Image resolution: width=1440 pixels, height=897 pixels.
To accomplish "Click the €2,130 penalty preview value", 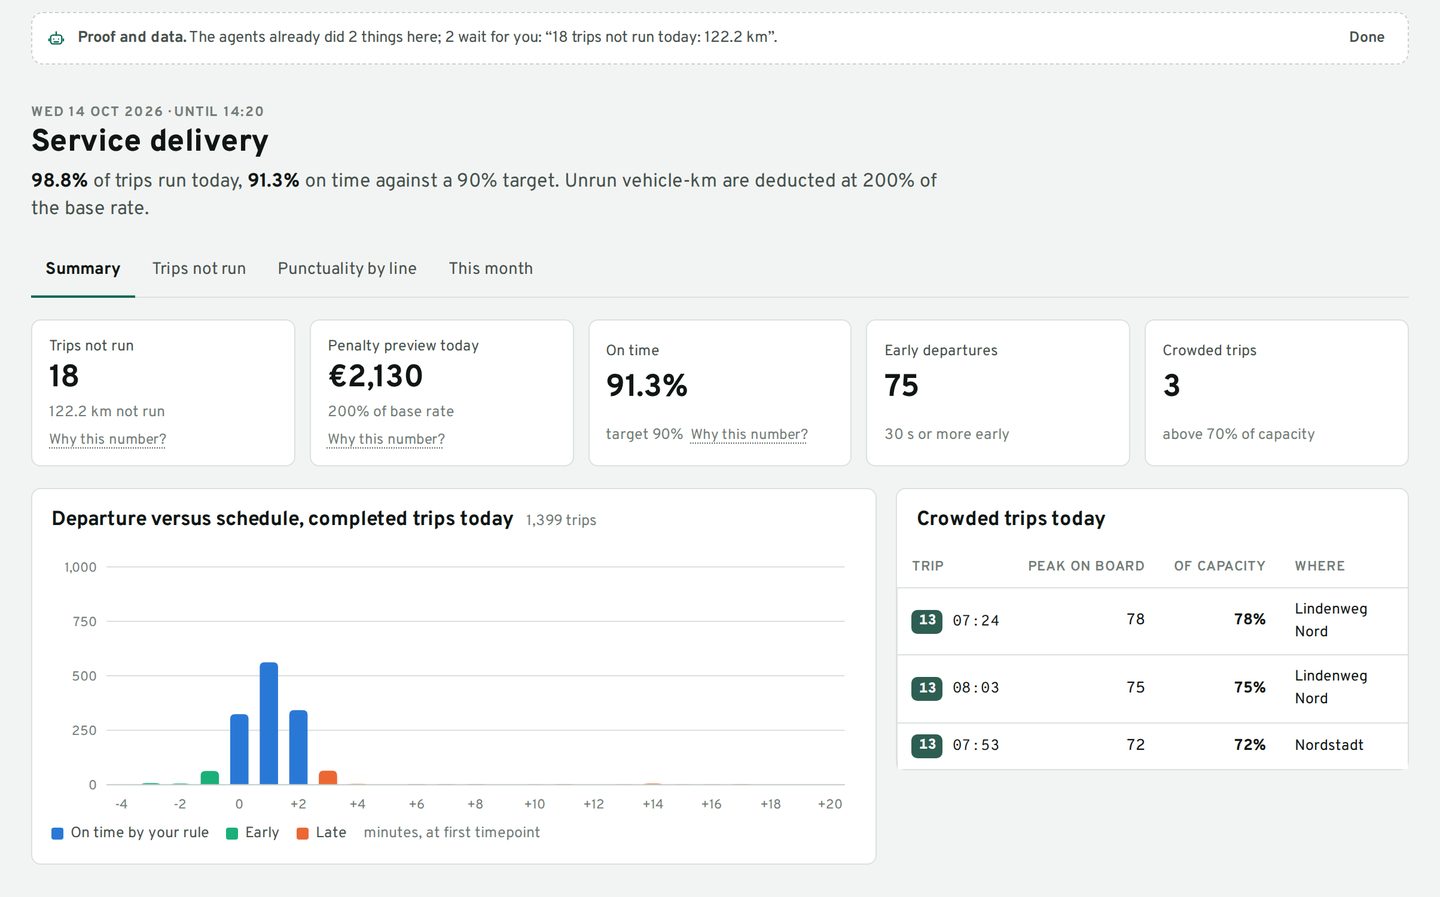I will click(376, 376).
